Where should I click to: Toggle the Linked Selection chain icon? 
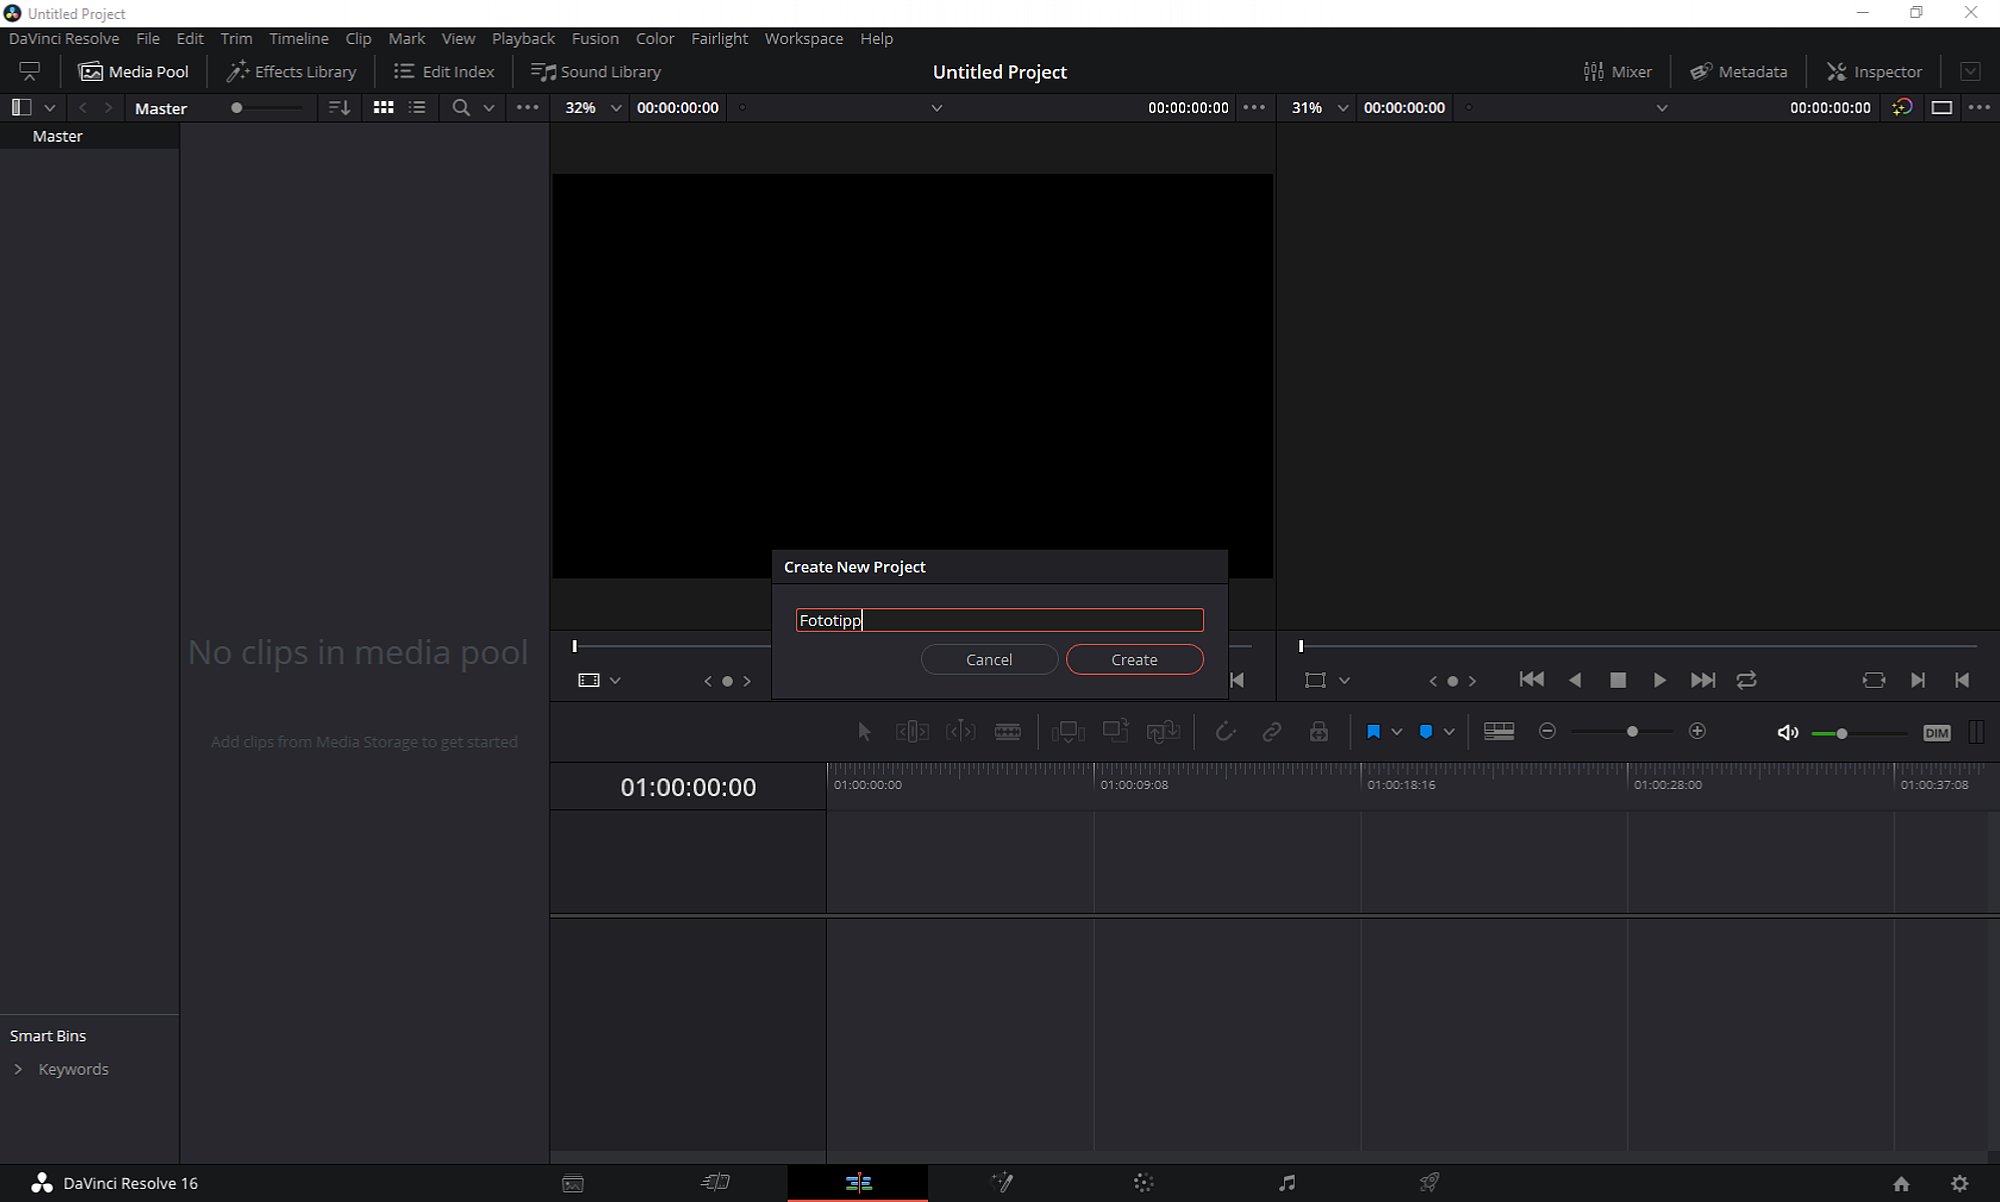coord(1271,732)
